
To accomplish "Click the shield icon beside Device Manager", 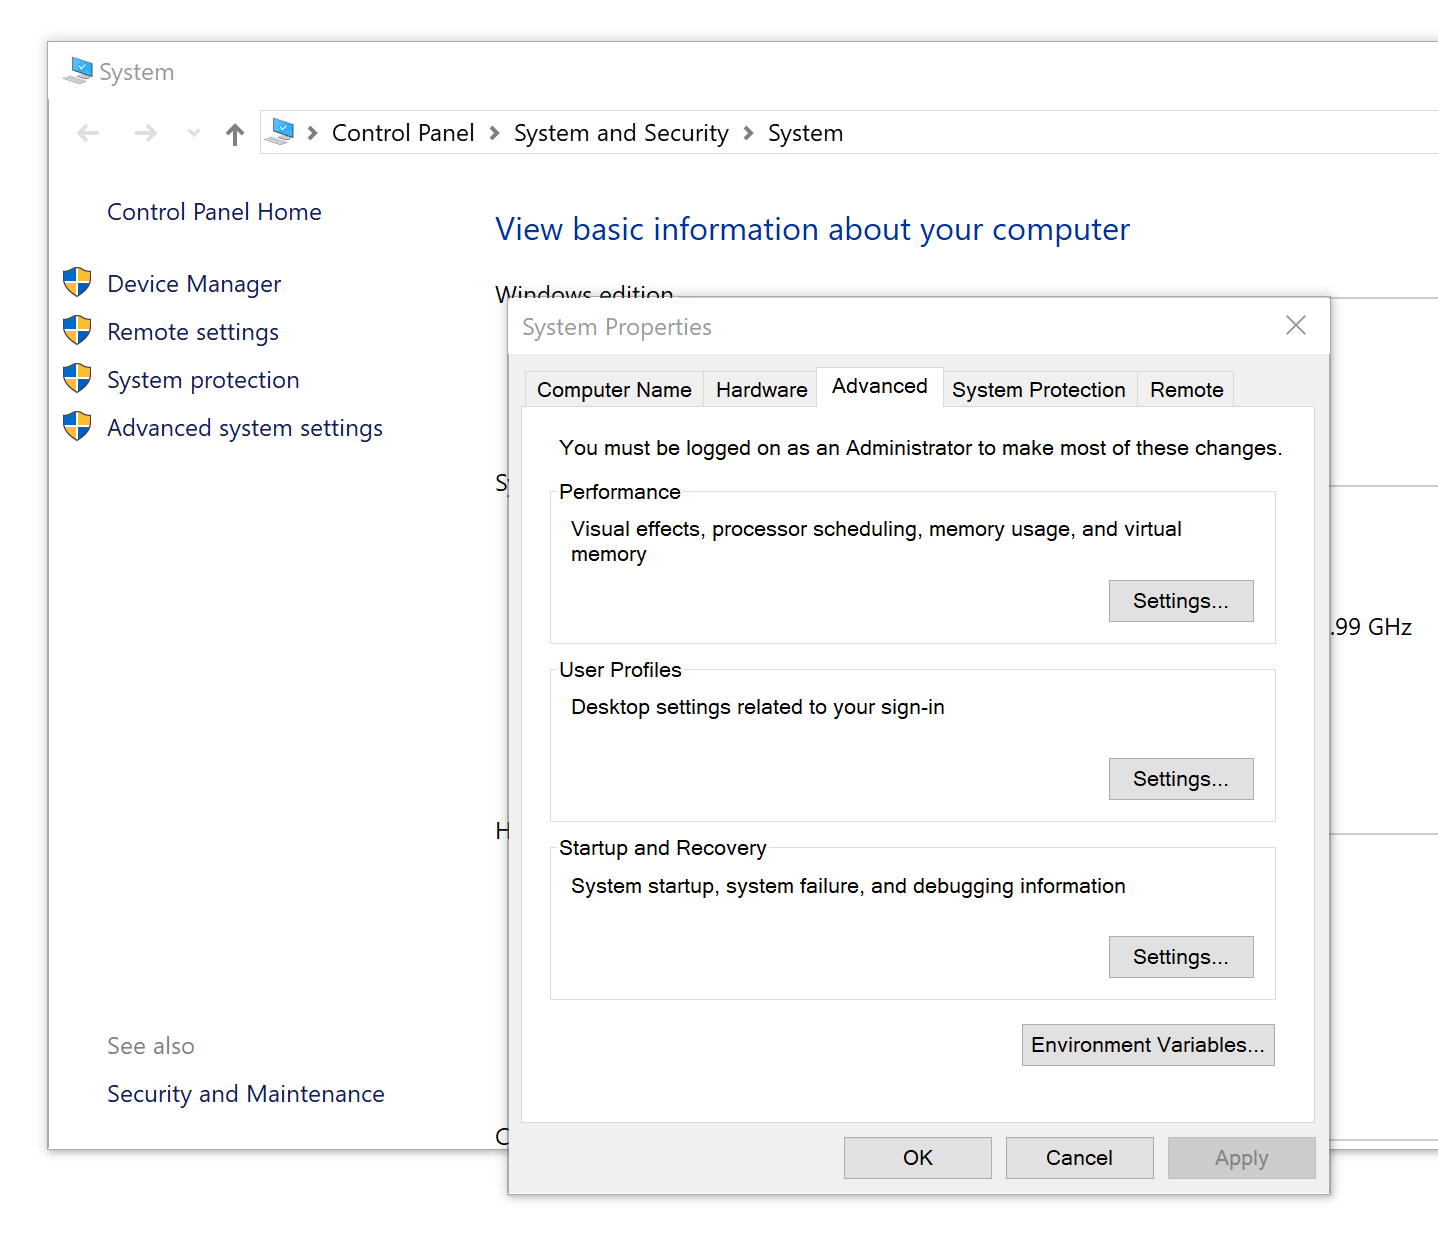I will 77,283.
